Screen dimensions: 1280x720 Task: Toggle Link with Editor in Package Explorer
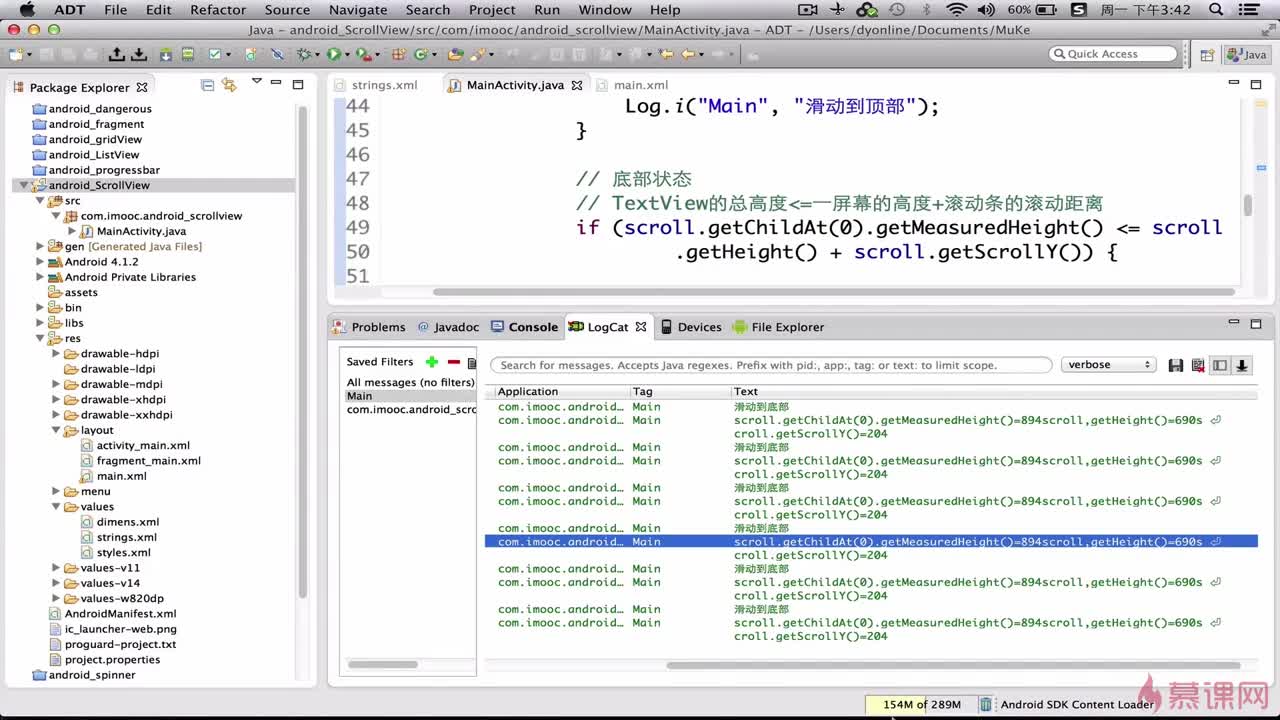click(x=229, y=86)
